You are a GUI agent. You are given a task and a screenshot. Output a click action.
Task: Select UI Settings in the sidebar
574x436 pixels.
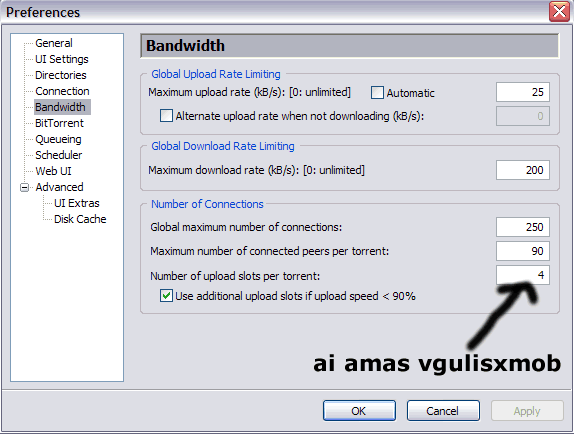coord(62,59)
